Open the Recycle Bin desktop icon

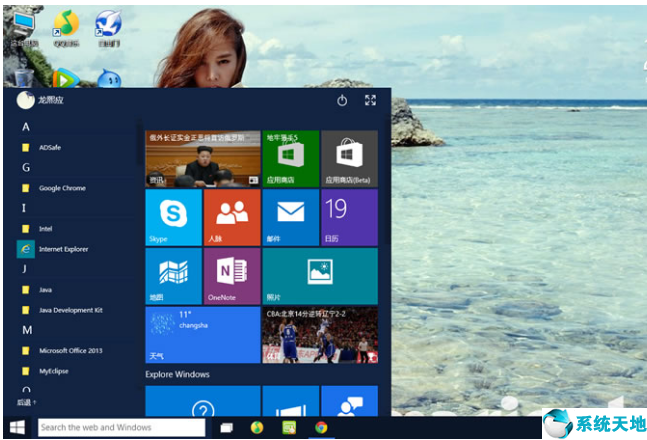point(24,78)
